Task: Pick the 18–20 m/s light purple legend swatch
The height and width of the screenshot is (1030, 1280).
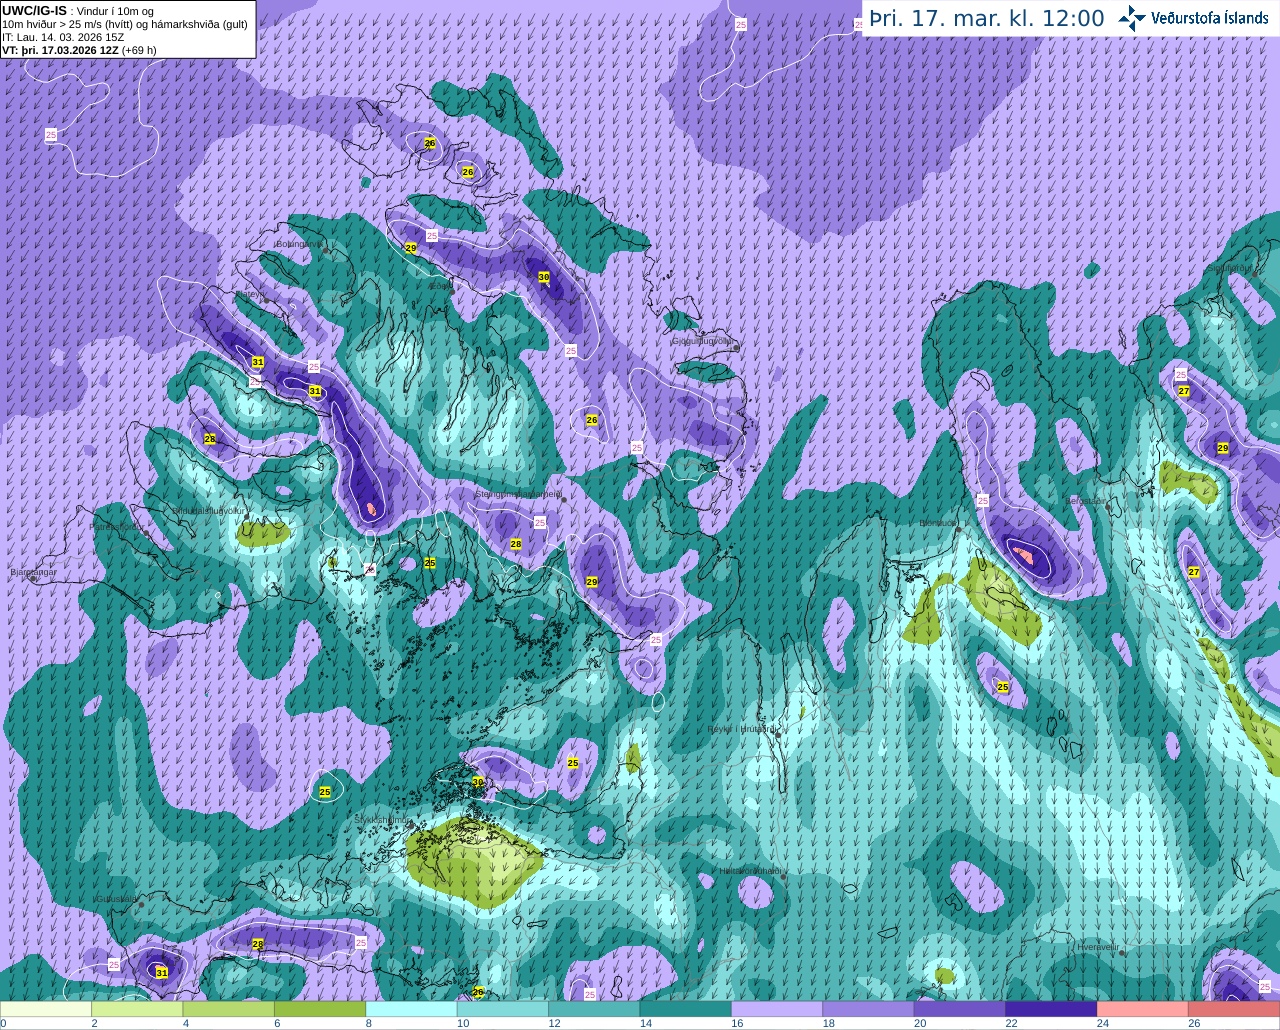Action: pos(869,1008)
